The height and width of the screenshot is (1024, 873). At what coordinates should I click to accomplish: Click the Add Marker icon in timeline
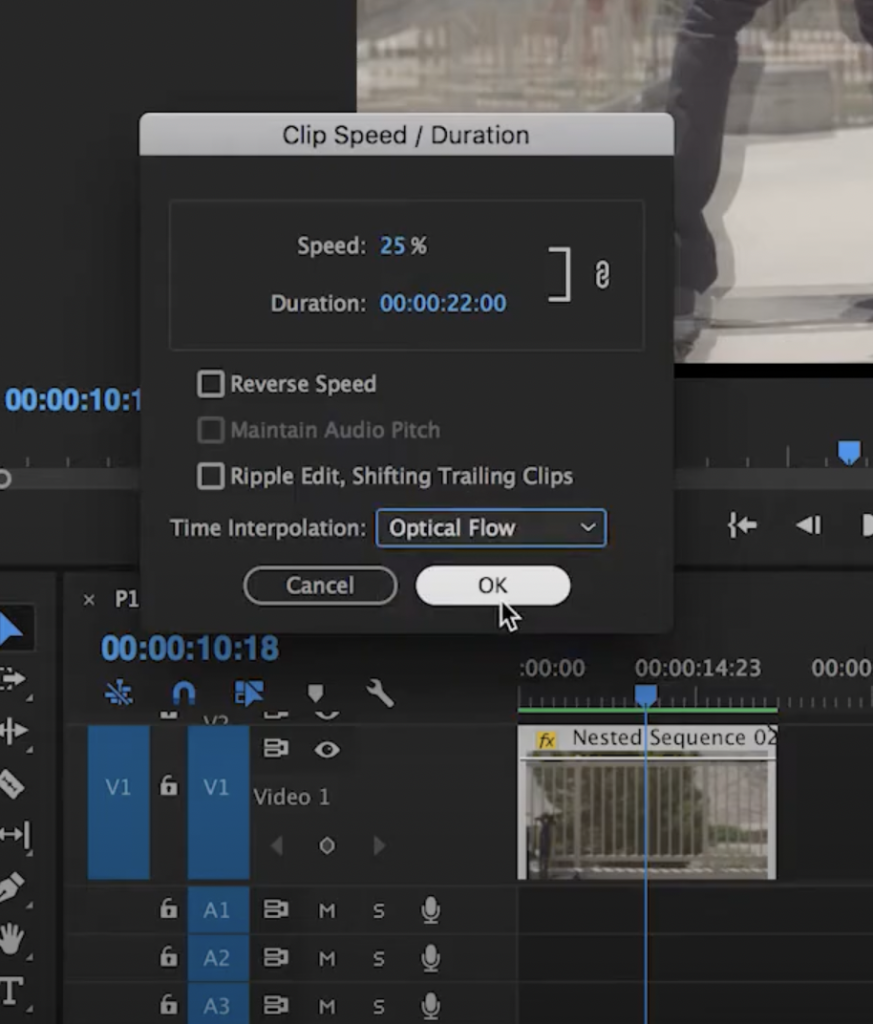[x=315, y=692]
